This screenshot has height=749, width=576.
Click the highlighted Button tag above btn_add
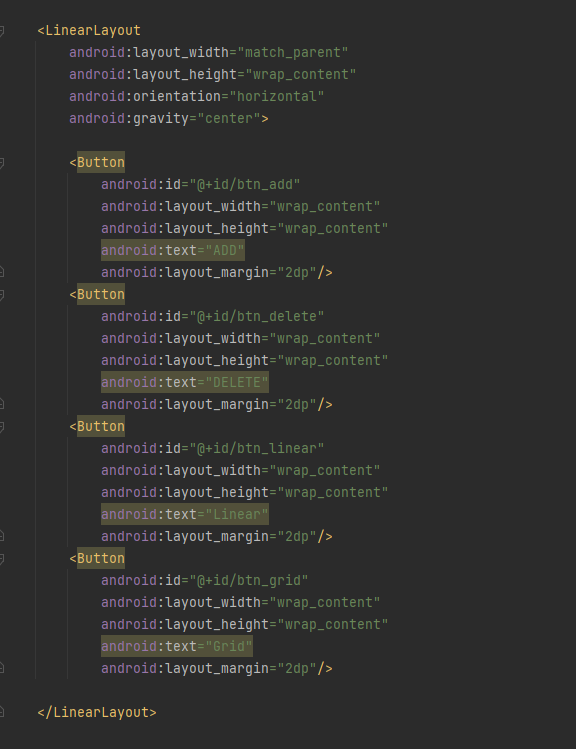tap(101, 162)
